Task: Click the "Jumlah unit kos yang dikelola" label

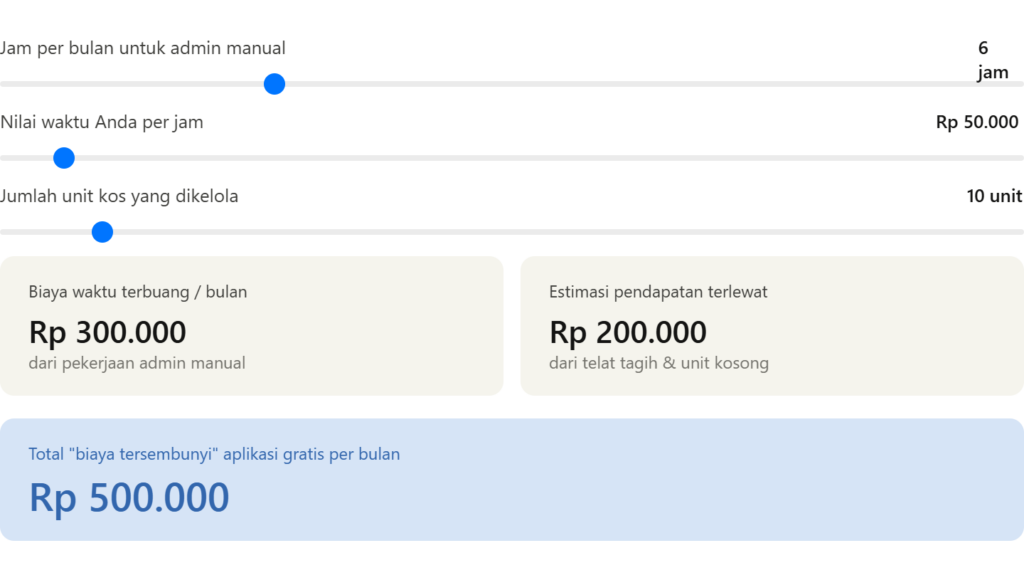Action: coord(120,196)
